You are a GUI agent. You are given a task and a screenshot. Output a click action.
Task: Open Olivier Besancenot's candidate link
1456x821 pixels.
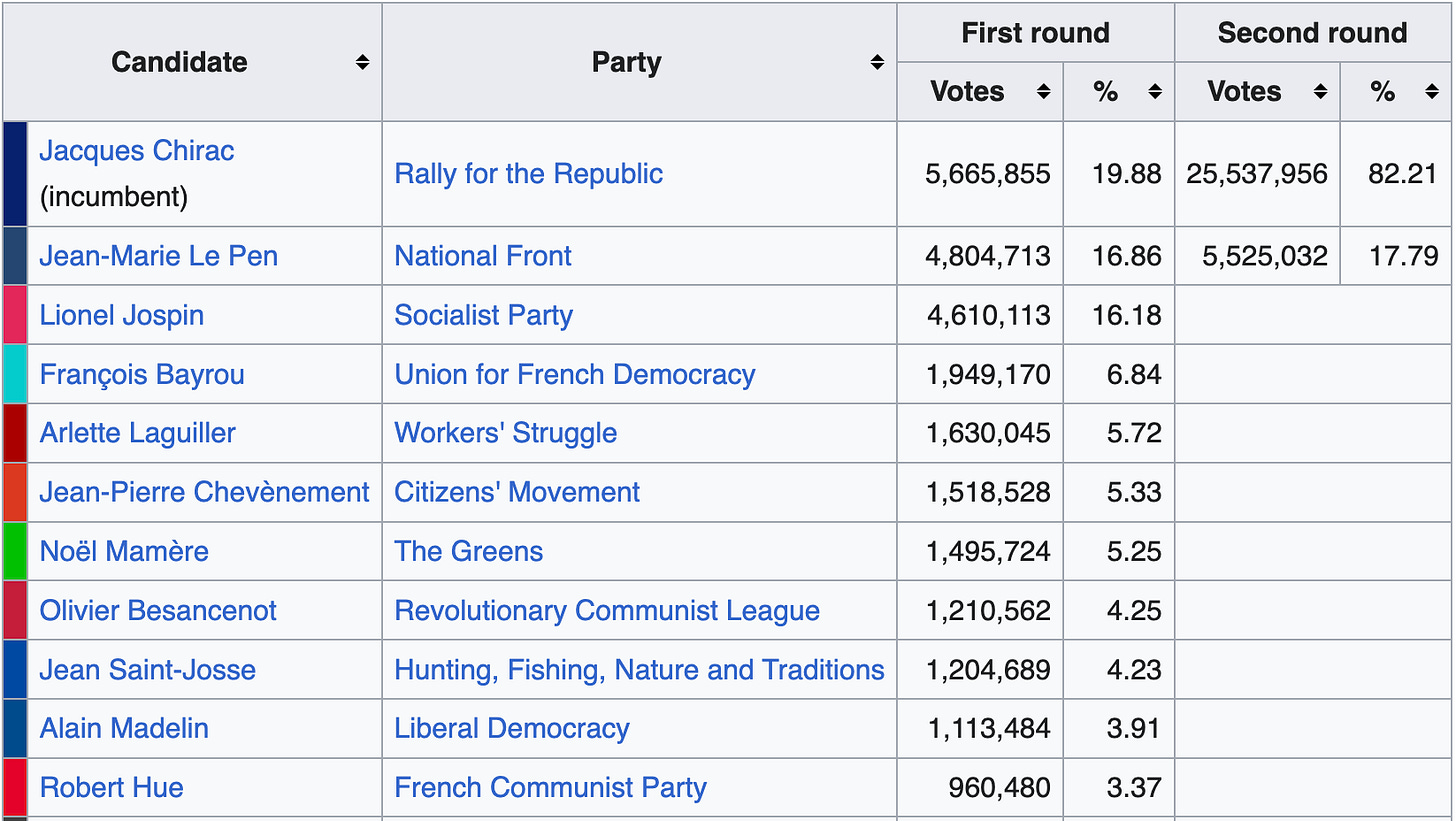click(x=158, y=610)
